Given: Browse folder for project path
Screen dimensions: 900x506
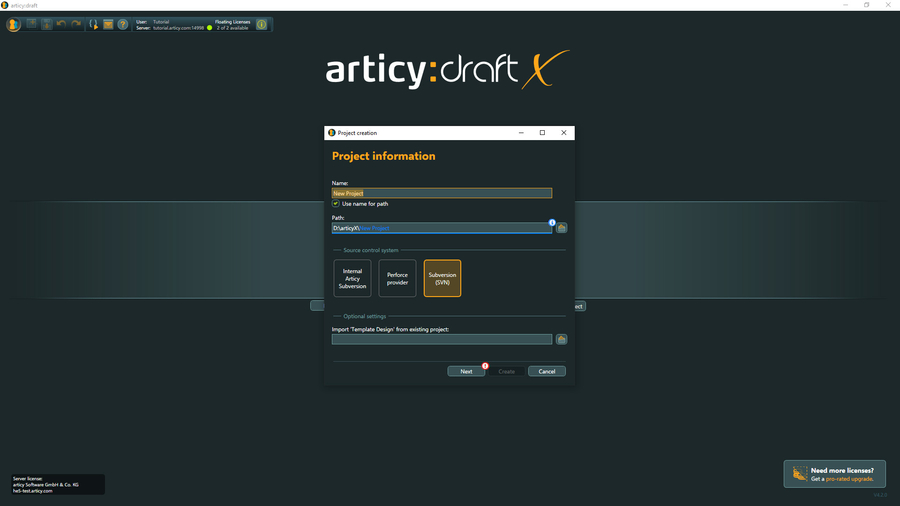Looking at the screenshot, I should pos(561,228).
